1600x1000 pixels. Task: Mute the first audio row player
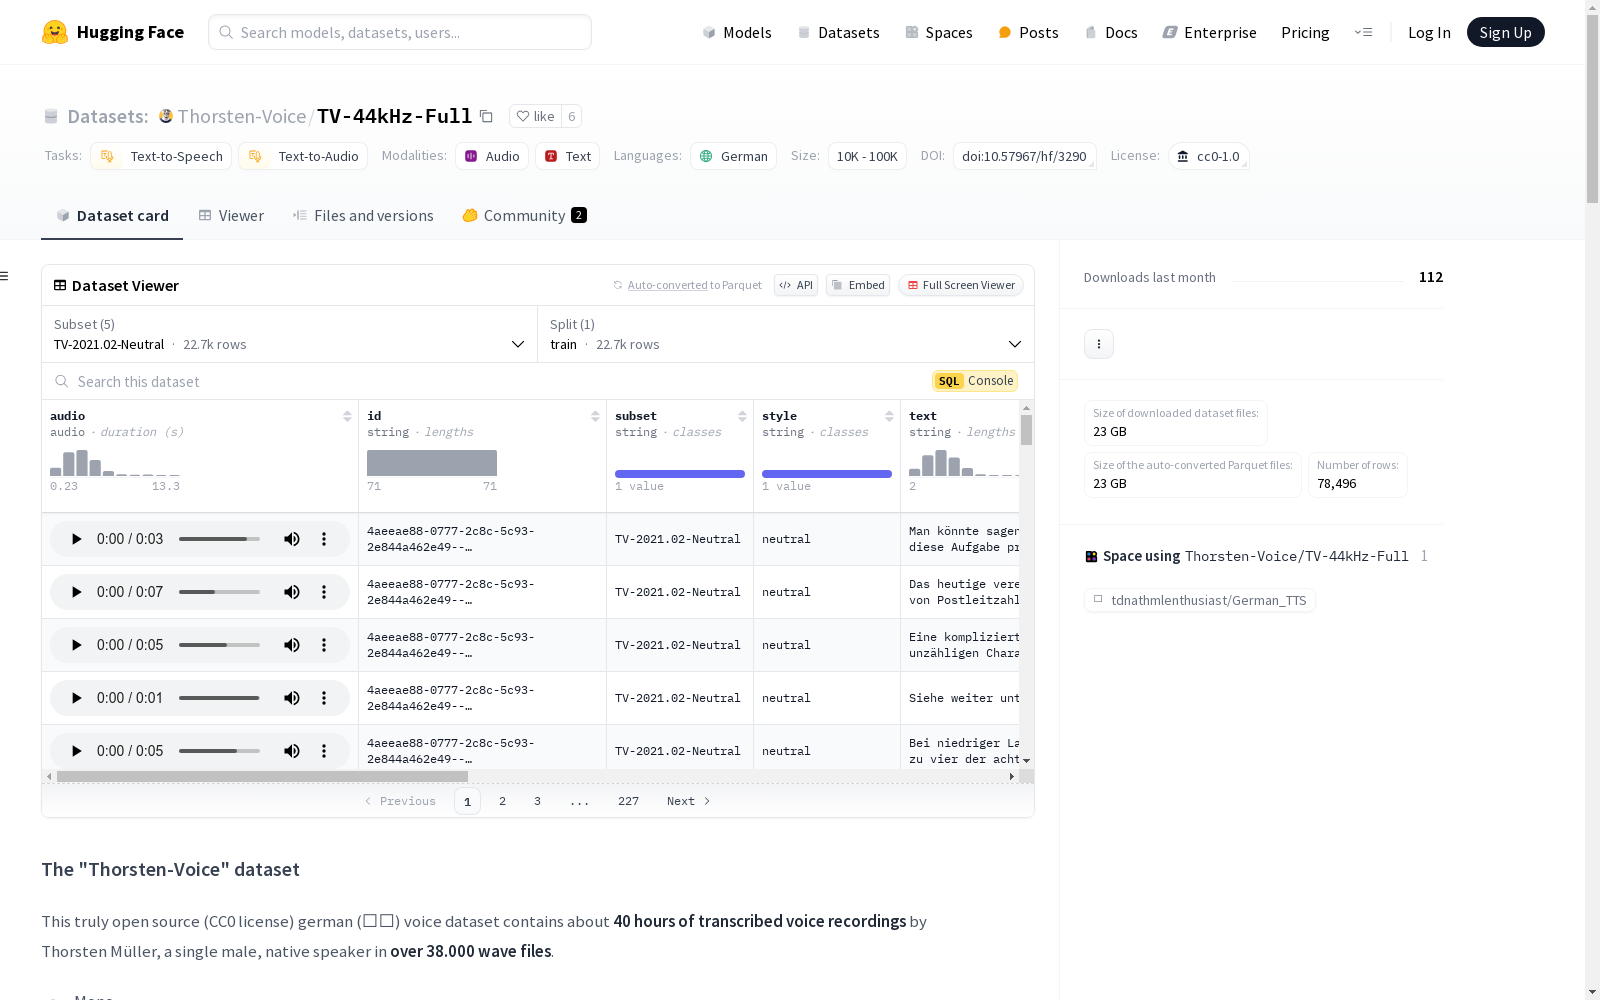(292, 539)
